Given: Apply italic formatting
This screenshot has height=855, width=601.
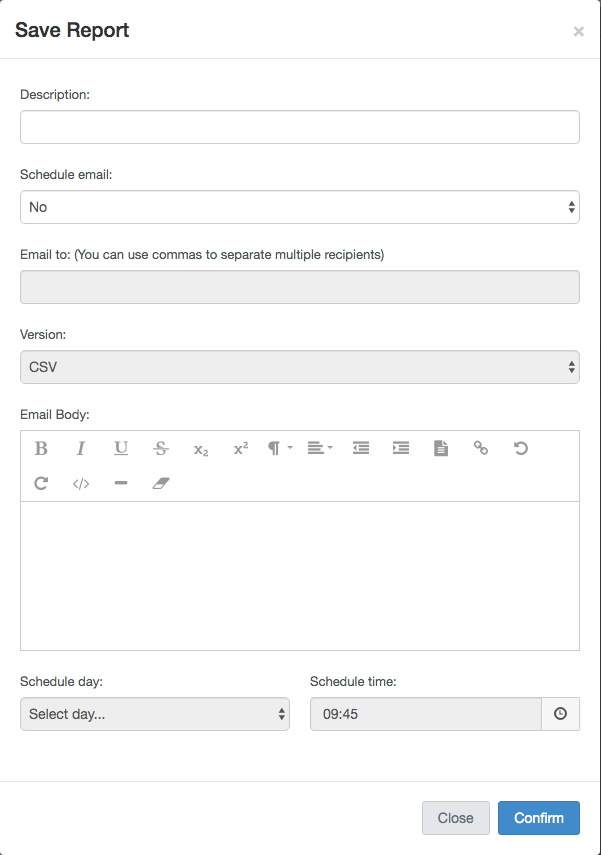Looking at the screenshot, I should [81, 449].
